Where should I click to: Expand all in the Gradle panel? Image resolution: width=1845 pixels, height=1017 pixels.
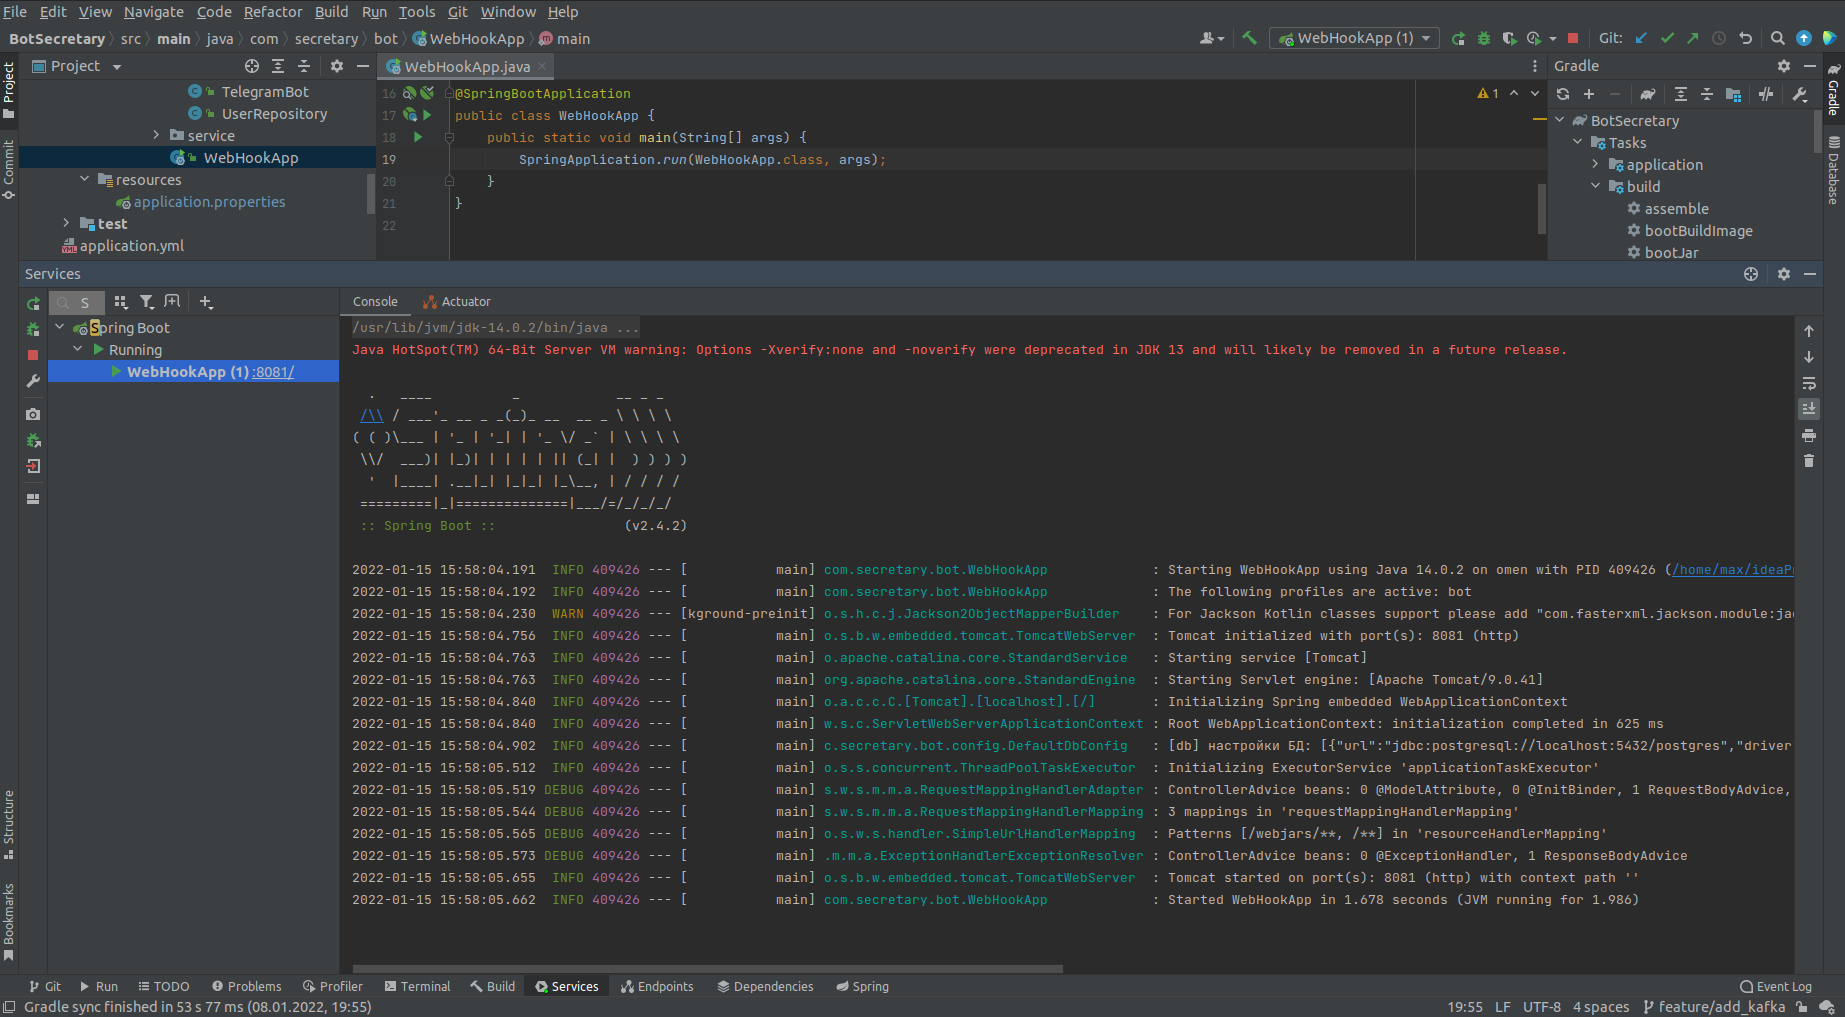click(x=1681, y=94)
